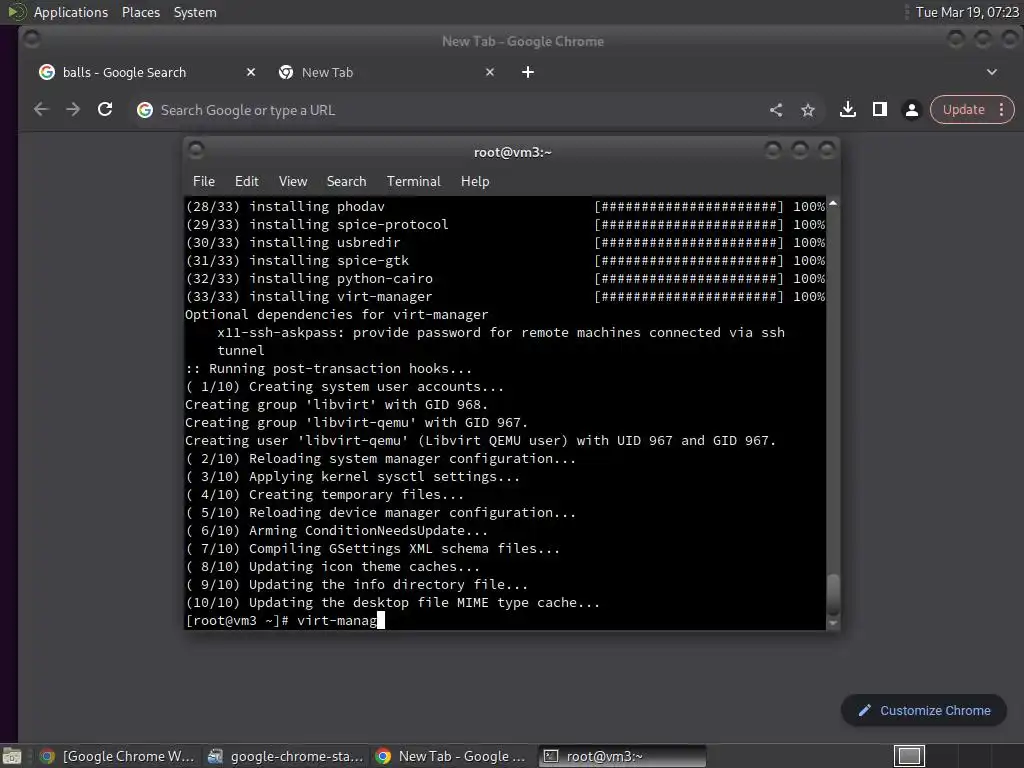This screenshot has height=768, width=1024.
Task: Click Customize Chrome button
Action: coord(924,711)
